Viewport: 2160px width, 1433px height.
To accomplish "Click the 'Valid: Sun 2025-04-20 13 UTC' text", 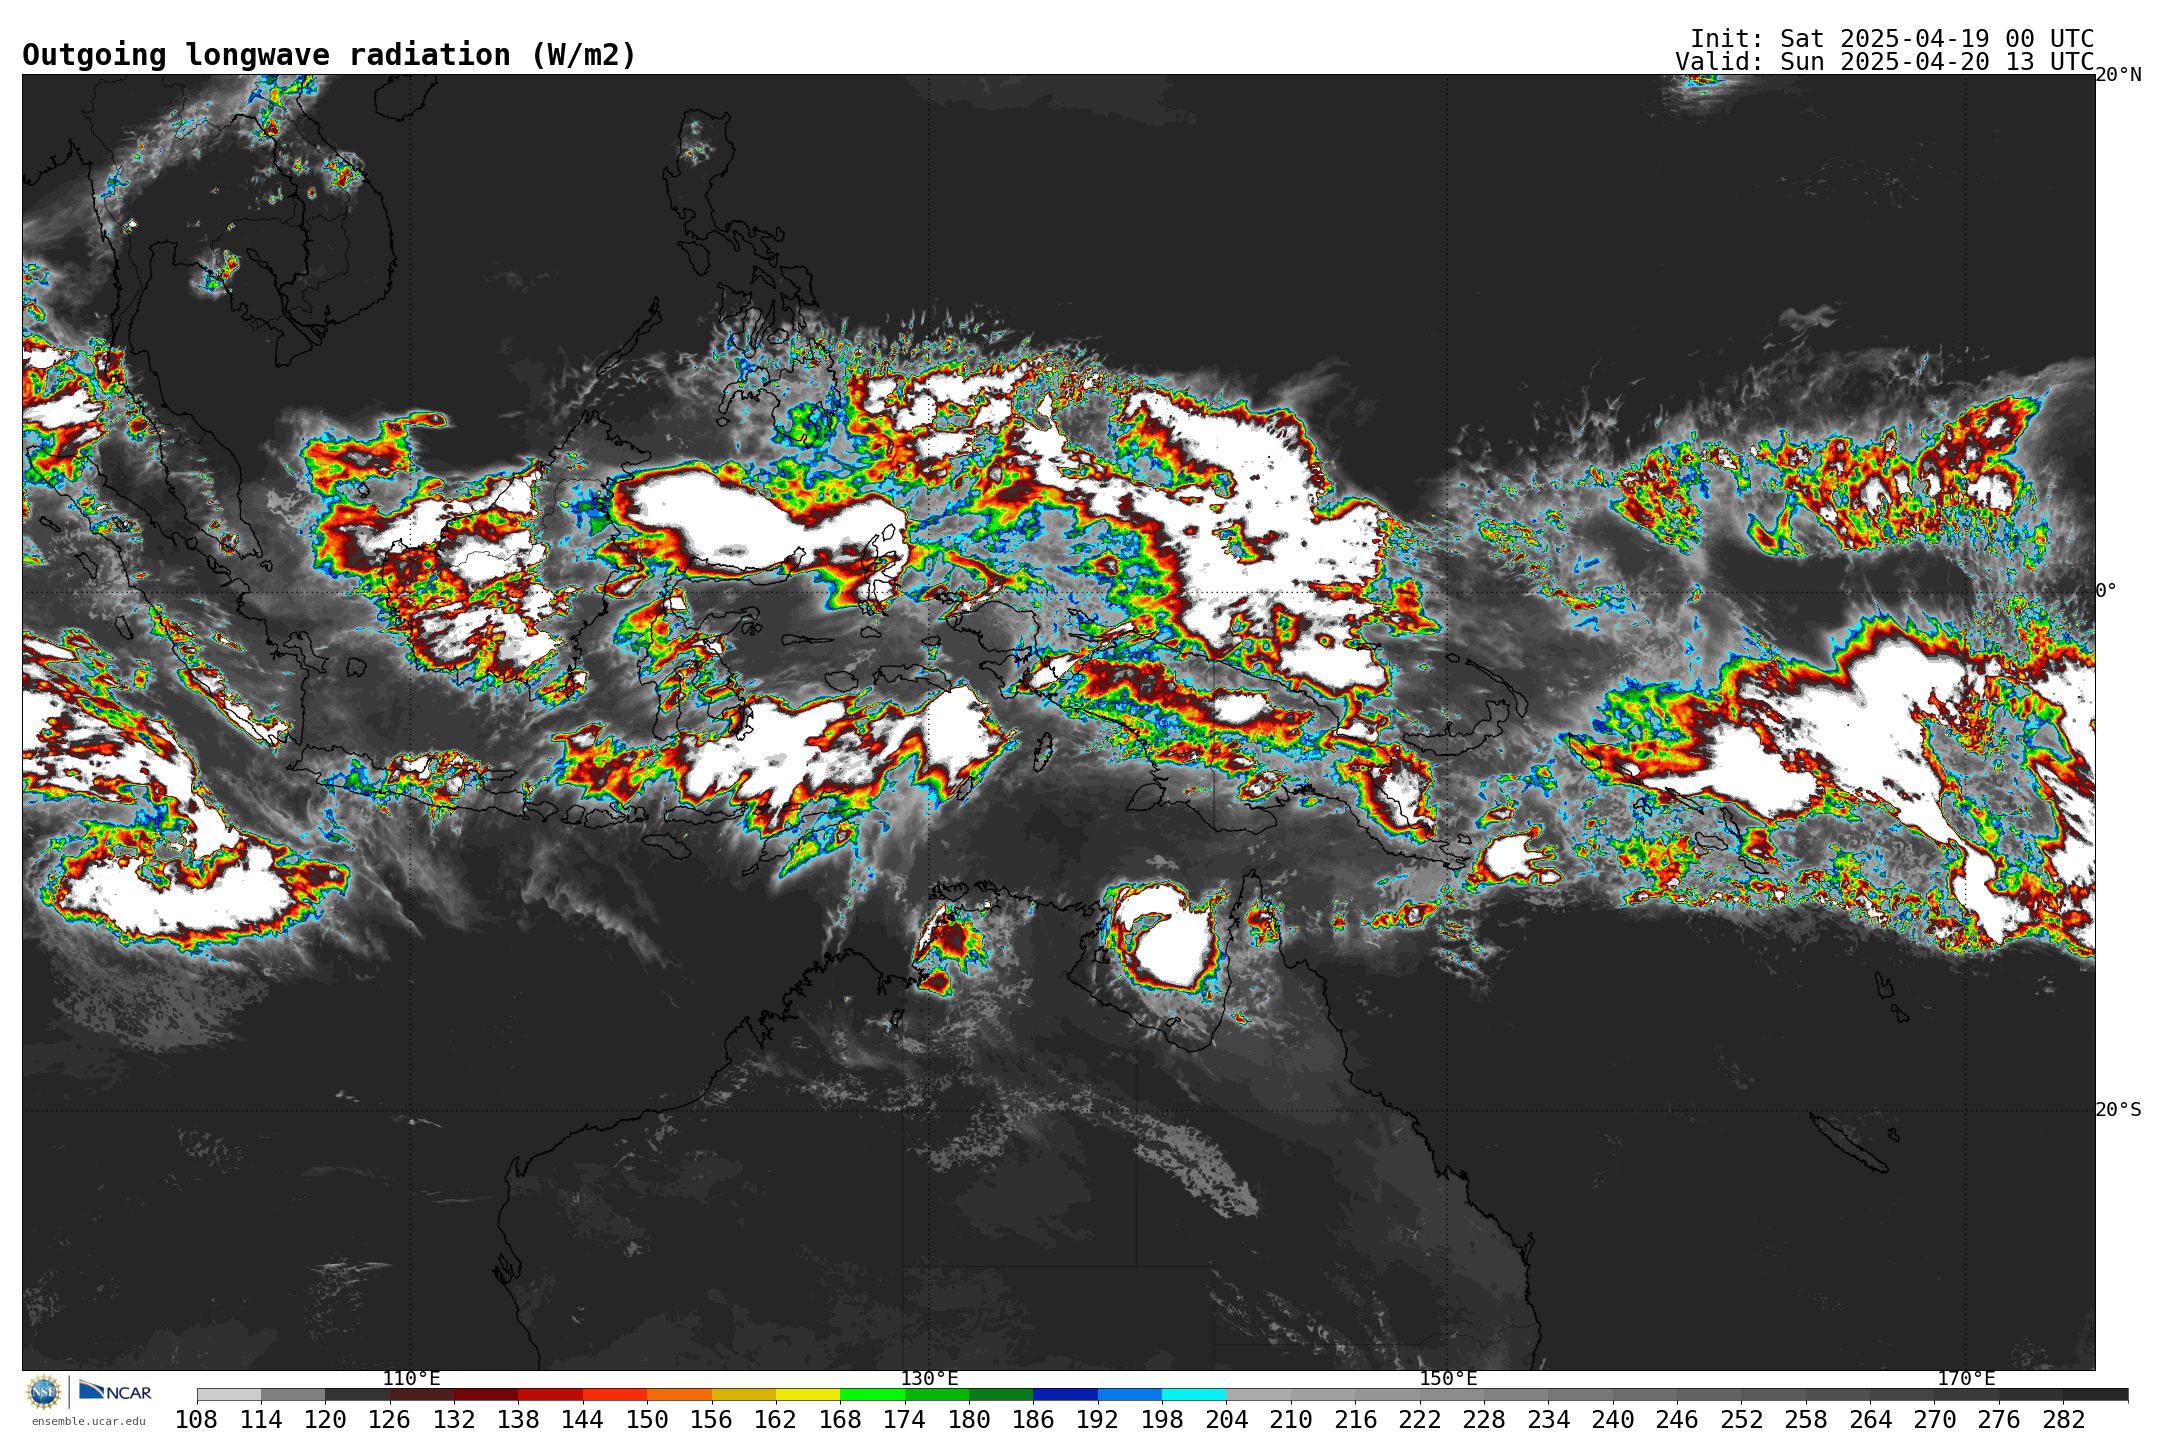I will click(1884, 62).
